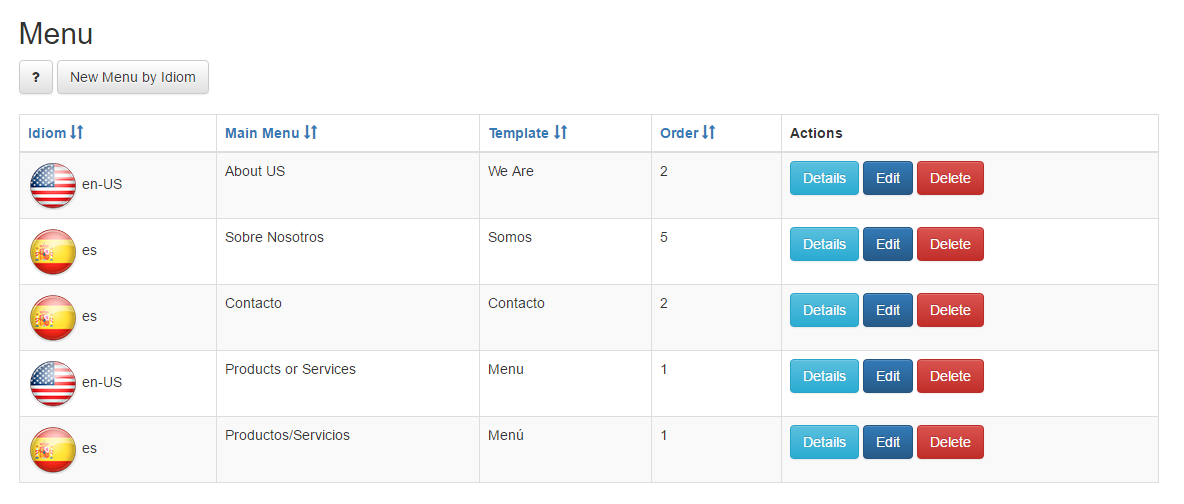Create a New Menu by Idiom

[x=133, y=77]
